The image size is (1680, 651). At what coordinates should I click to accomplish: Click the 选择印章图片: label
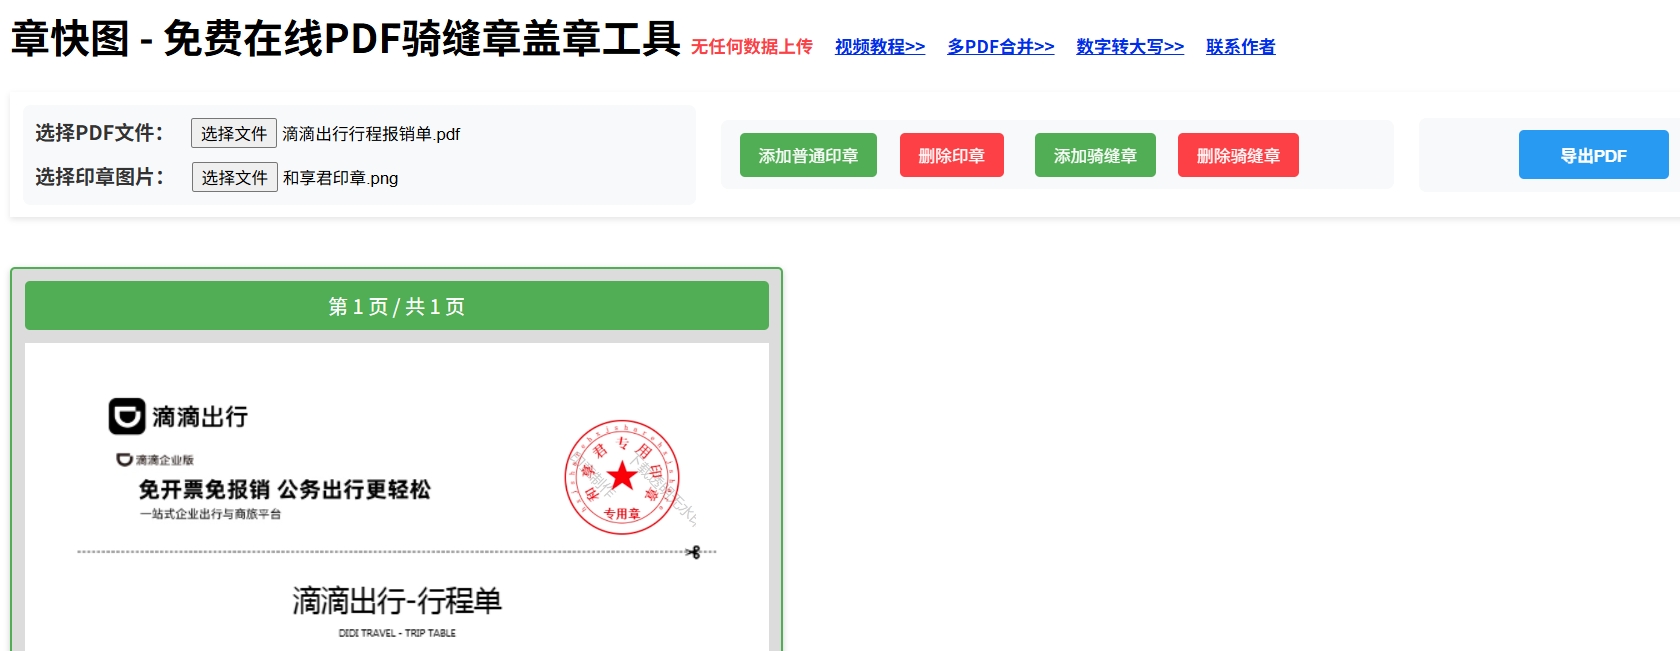point(99,177)
